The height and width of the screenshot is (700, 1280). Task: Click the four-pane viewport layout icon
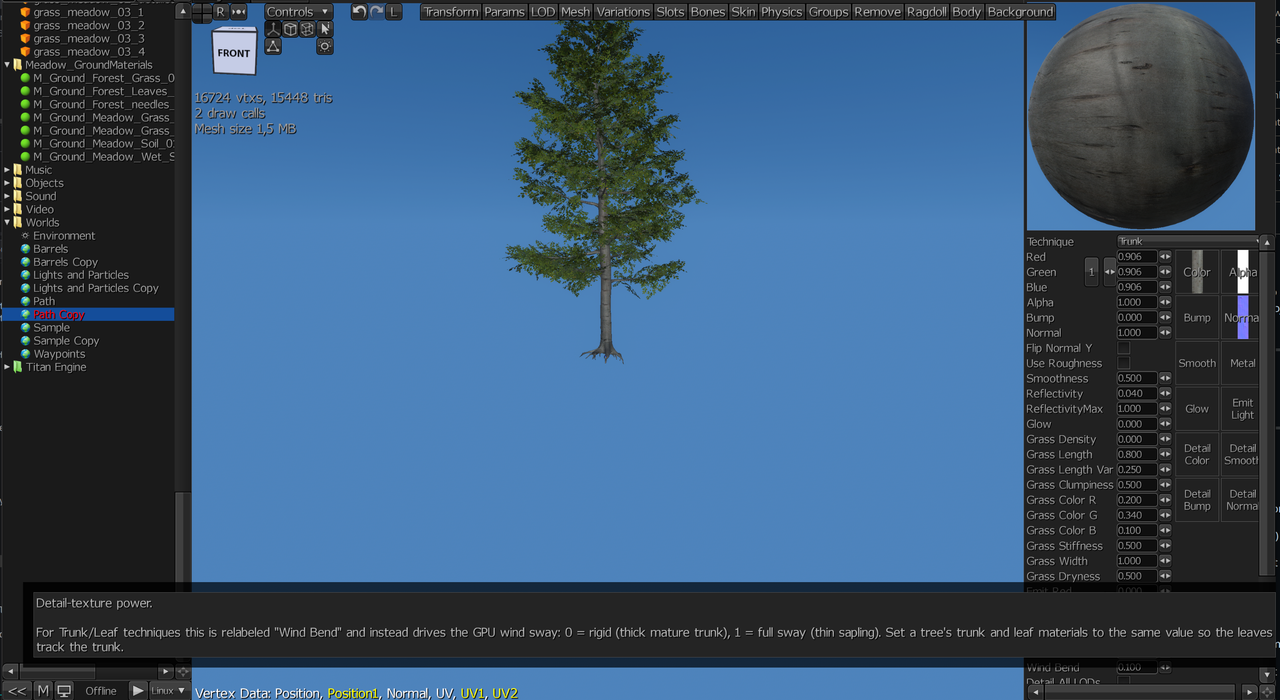pyautogui.click(x=201, y=12)
